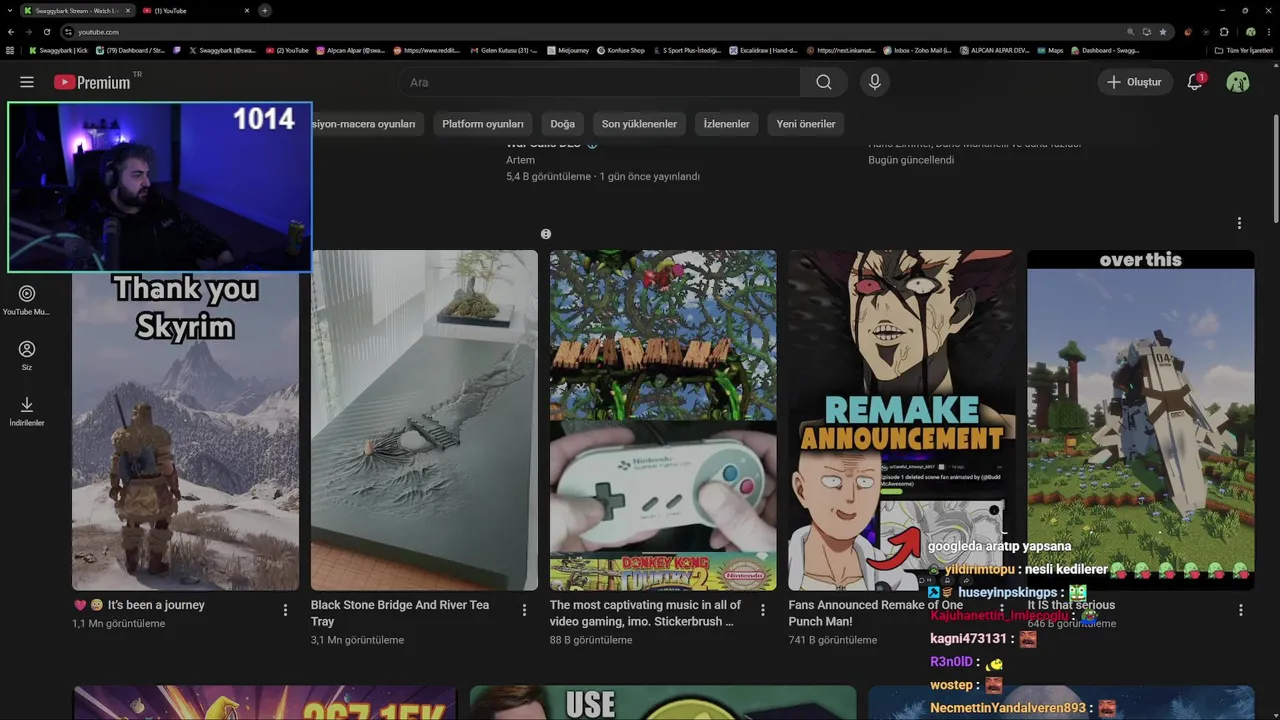Open the Chrome three-dot menu
The image size is (1280, 720).
click(x=1271, y=31)
